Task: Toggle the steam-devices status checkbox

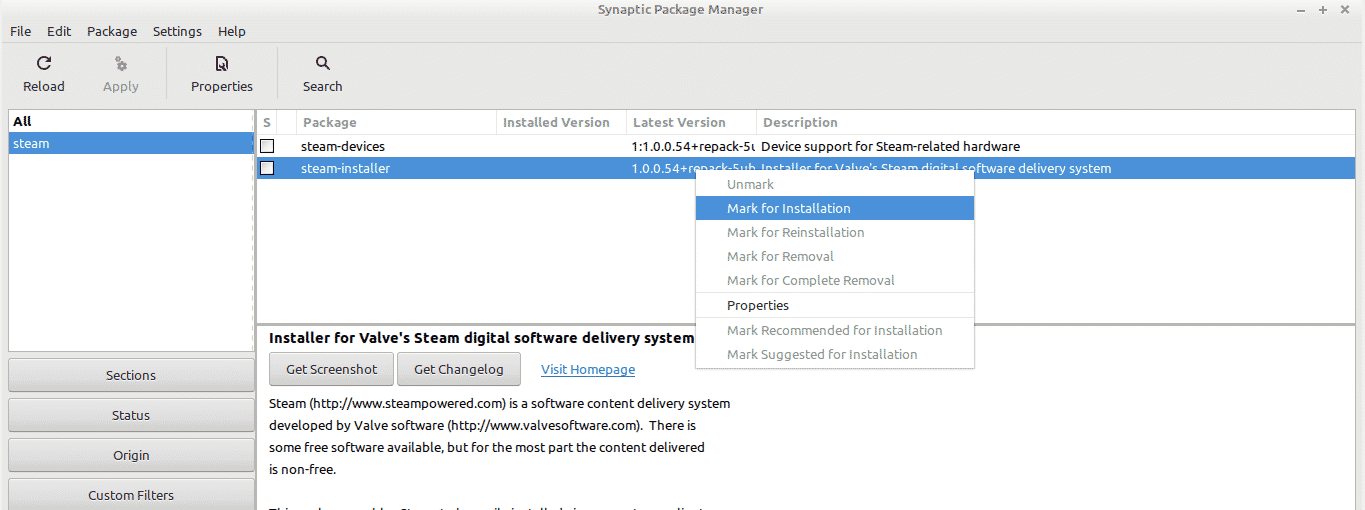Action: 267,146
